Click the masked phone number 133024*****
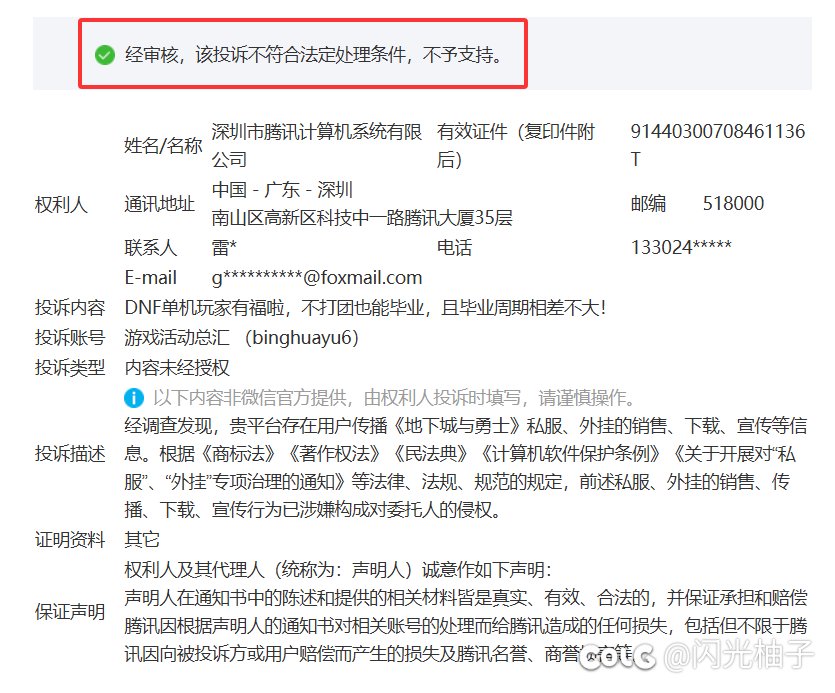Screen dimensions: 835x693 click(x=681, y=247)
